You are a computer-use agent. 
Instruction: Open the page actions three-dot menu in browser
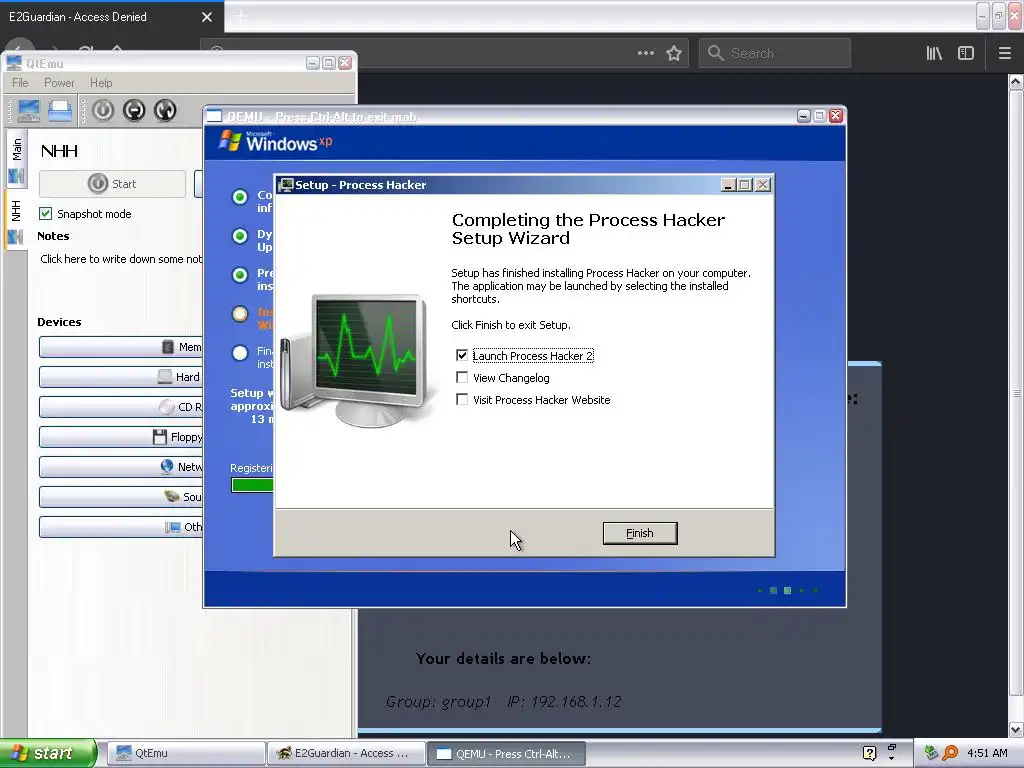pyautogui.click(x=645, y=53)
